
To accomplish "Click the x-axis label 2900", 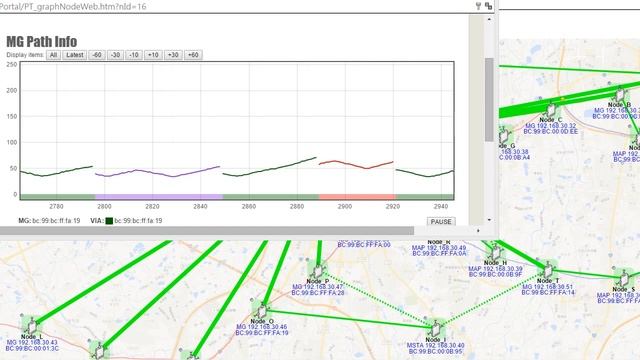I will pos(345,207).
